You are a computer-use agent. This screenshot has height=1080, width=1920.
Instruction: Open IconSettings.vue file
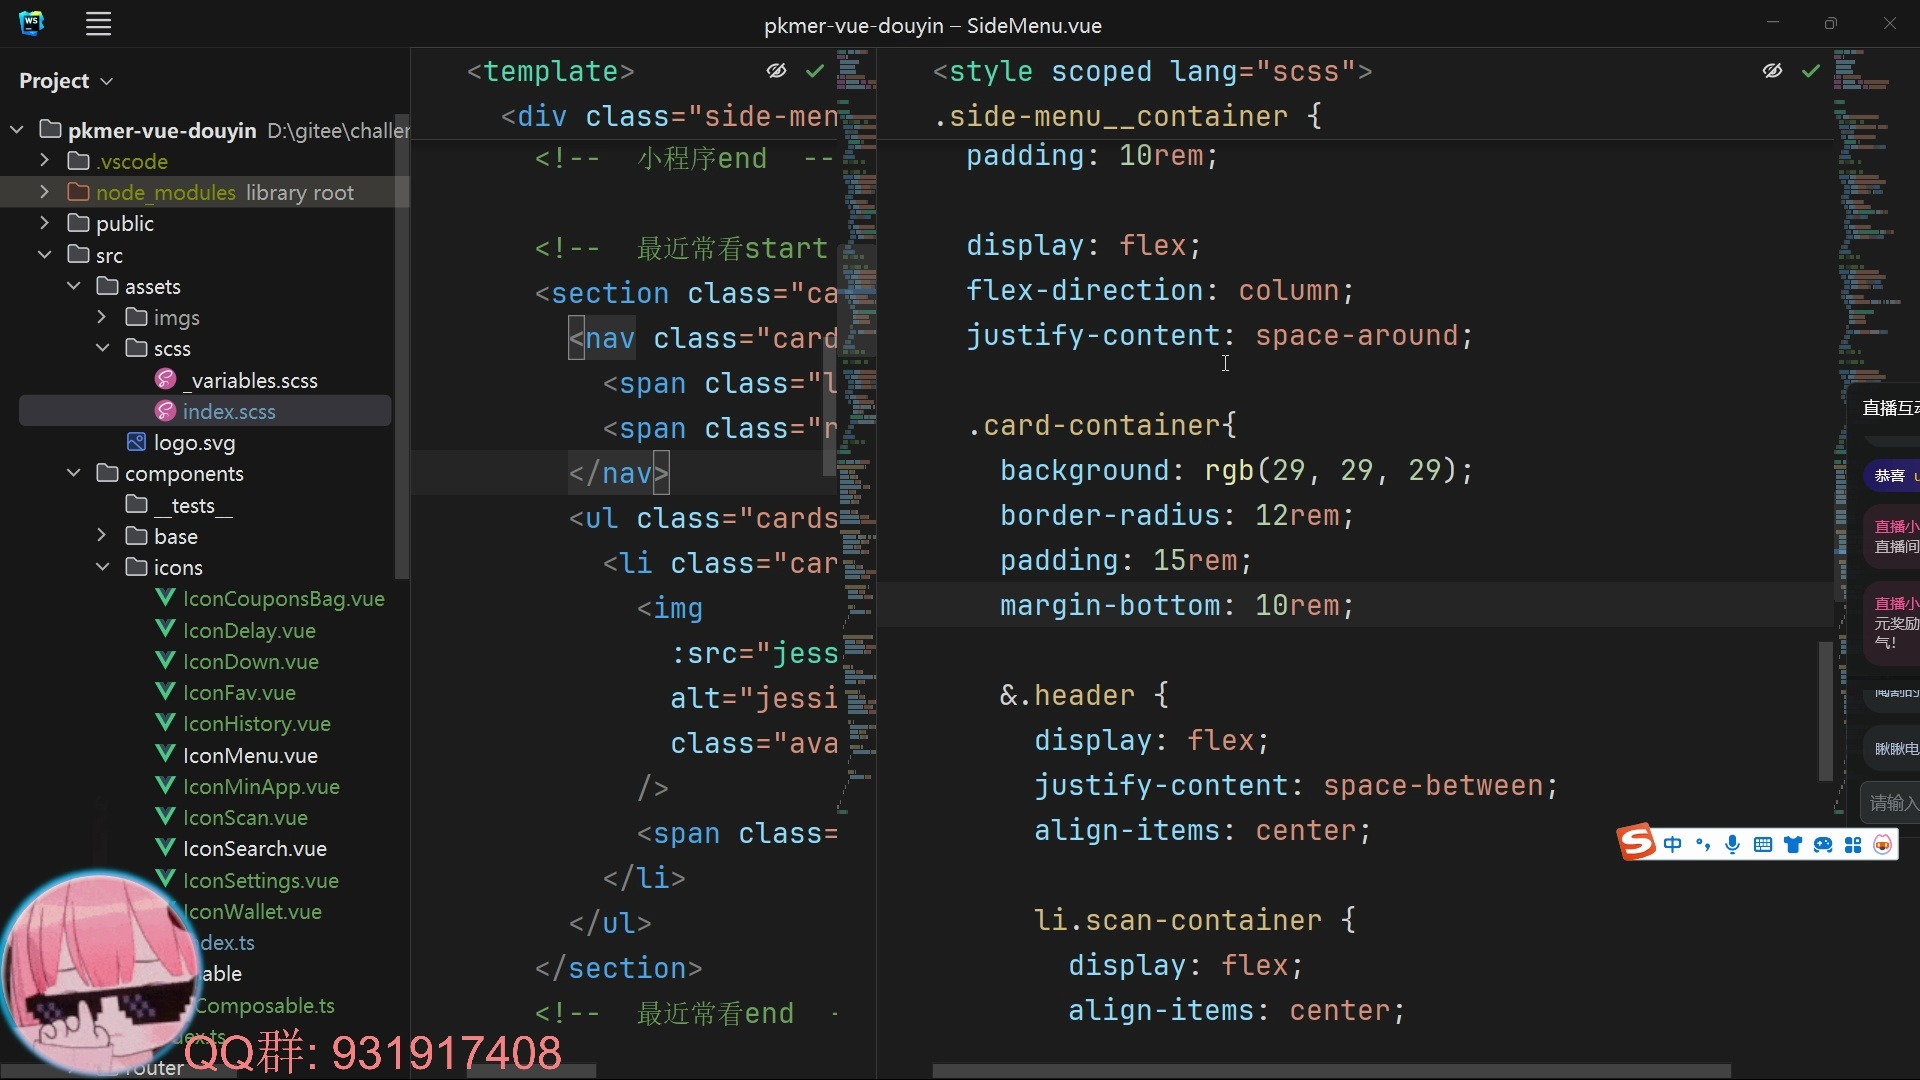click(x=260, y=880)
